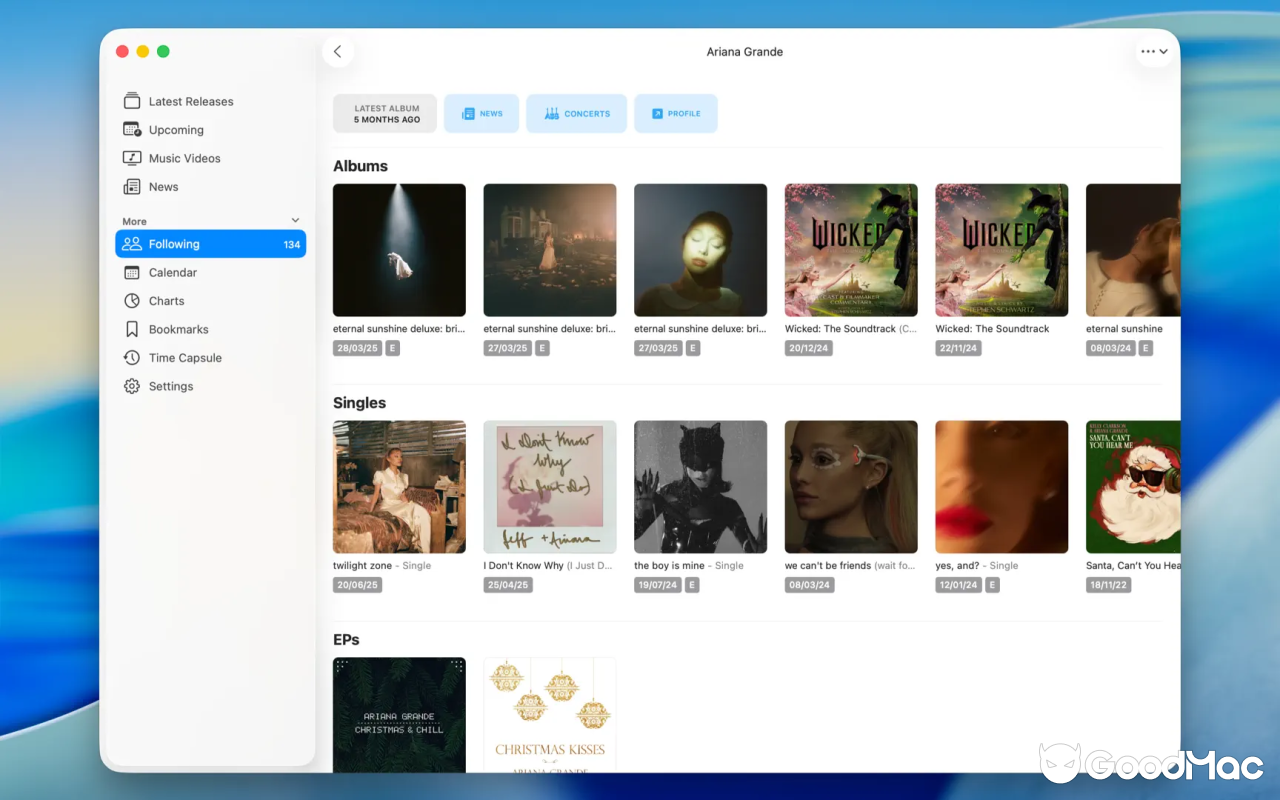
Task: Click the 18/11/22 date badge
Action: click(x=1110, y=585)
